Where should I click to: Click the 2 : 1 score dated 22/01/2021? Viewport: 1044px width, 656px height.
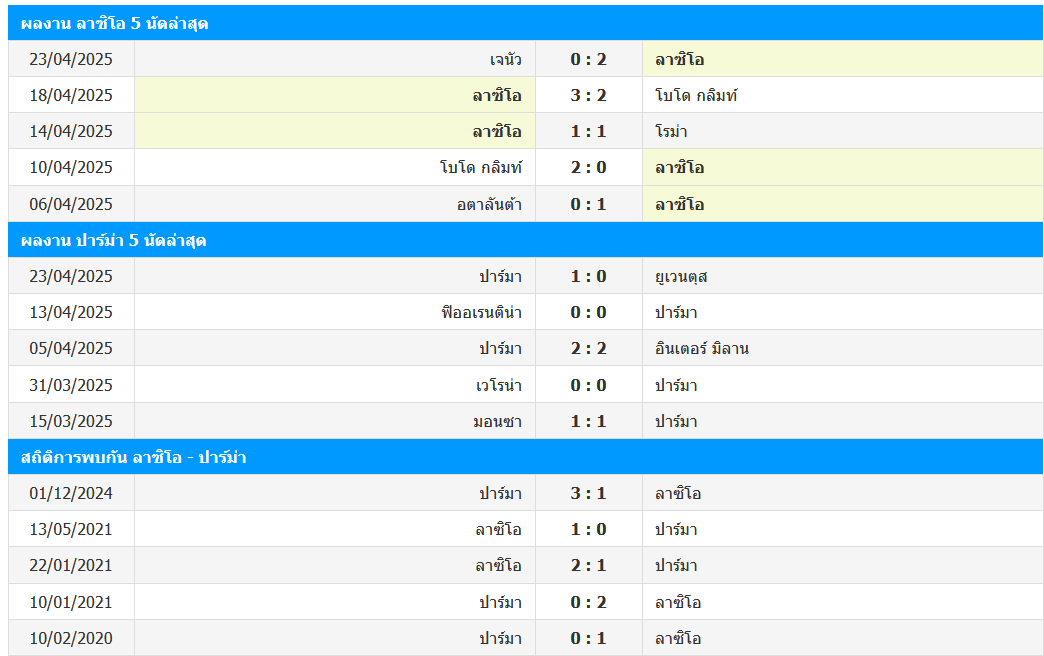click(x=588, y=565)
